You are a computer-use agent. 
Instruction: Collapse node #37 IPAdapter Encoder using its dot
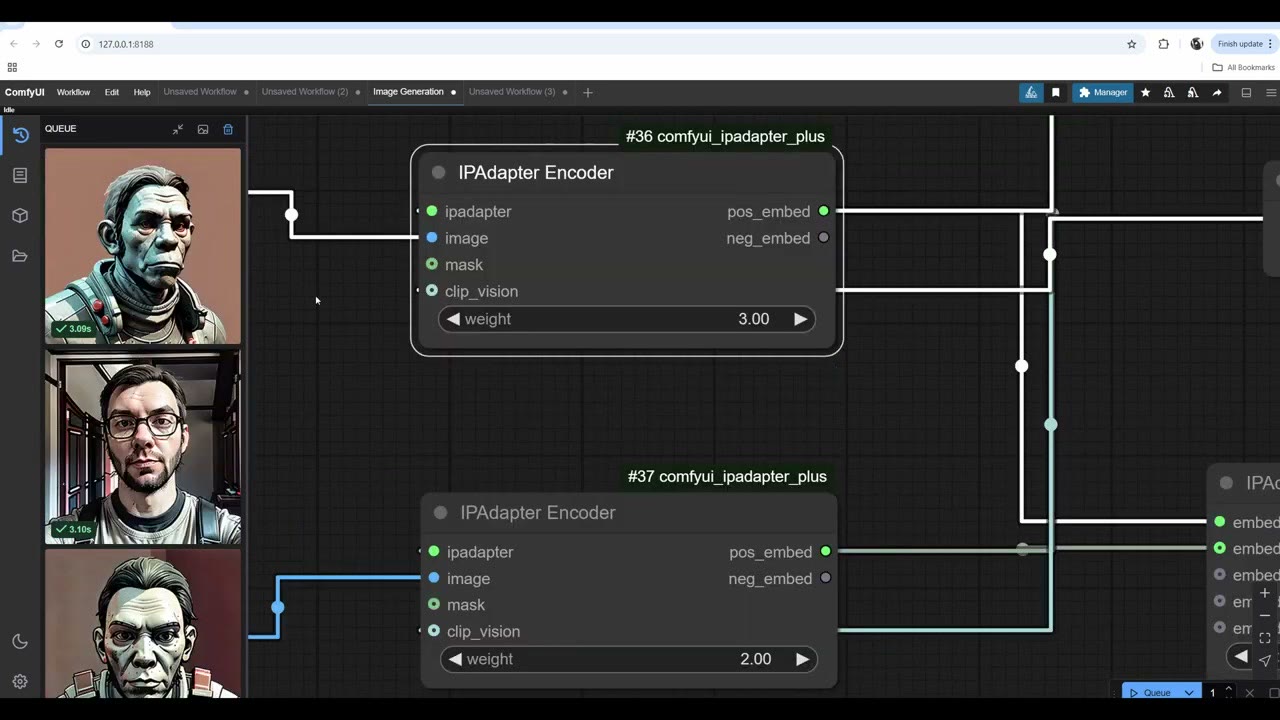[440, 513]
